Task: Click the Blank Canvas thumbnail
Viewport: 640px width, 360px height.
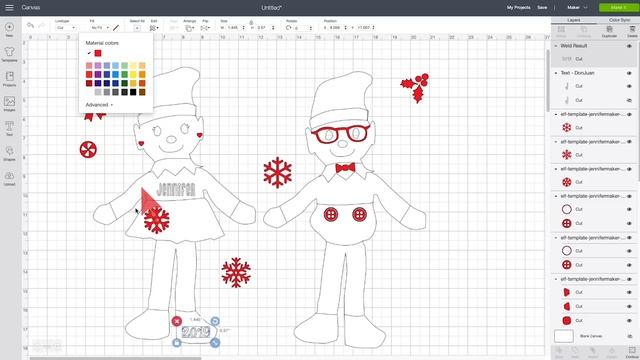Action: tap(564, 336)
